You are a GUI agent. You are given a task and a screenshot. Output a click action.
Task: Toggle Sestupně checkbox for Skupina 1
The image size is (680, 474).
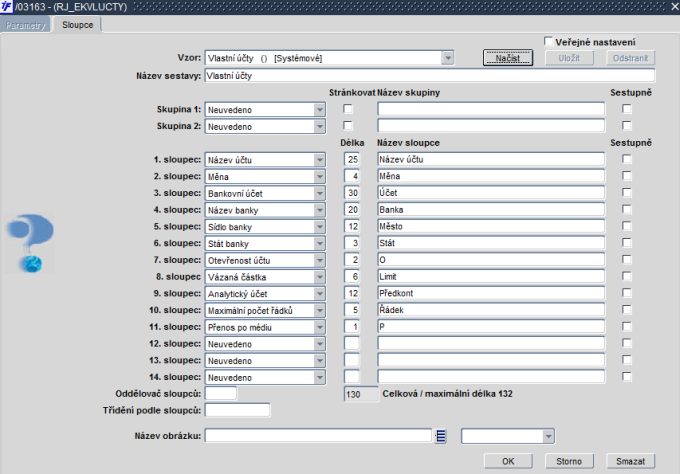tap(627, 109)
